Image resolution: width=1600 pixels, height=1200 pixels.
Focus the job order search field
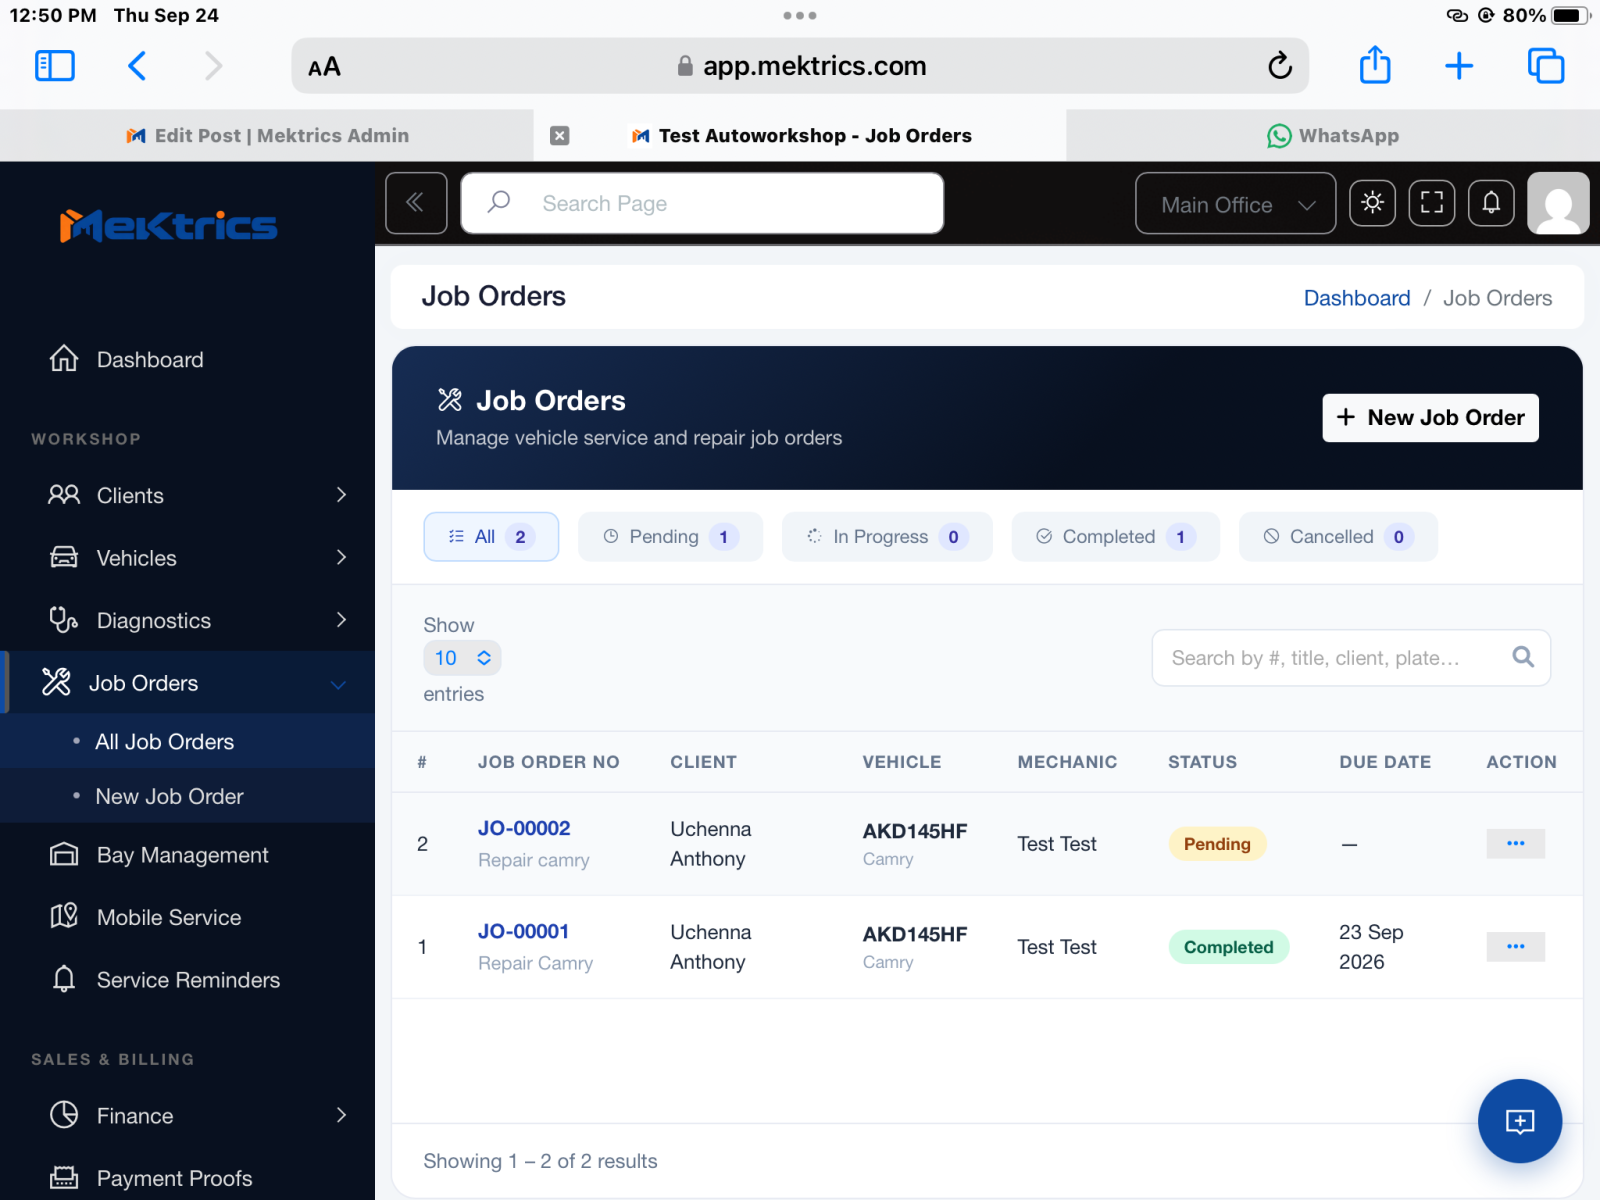click(1351, 658)
